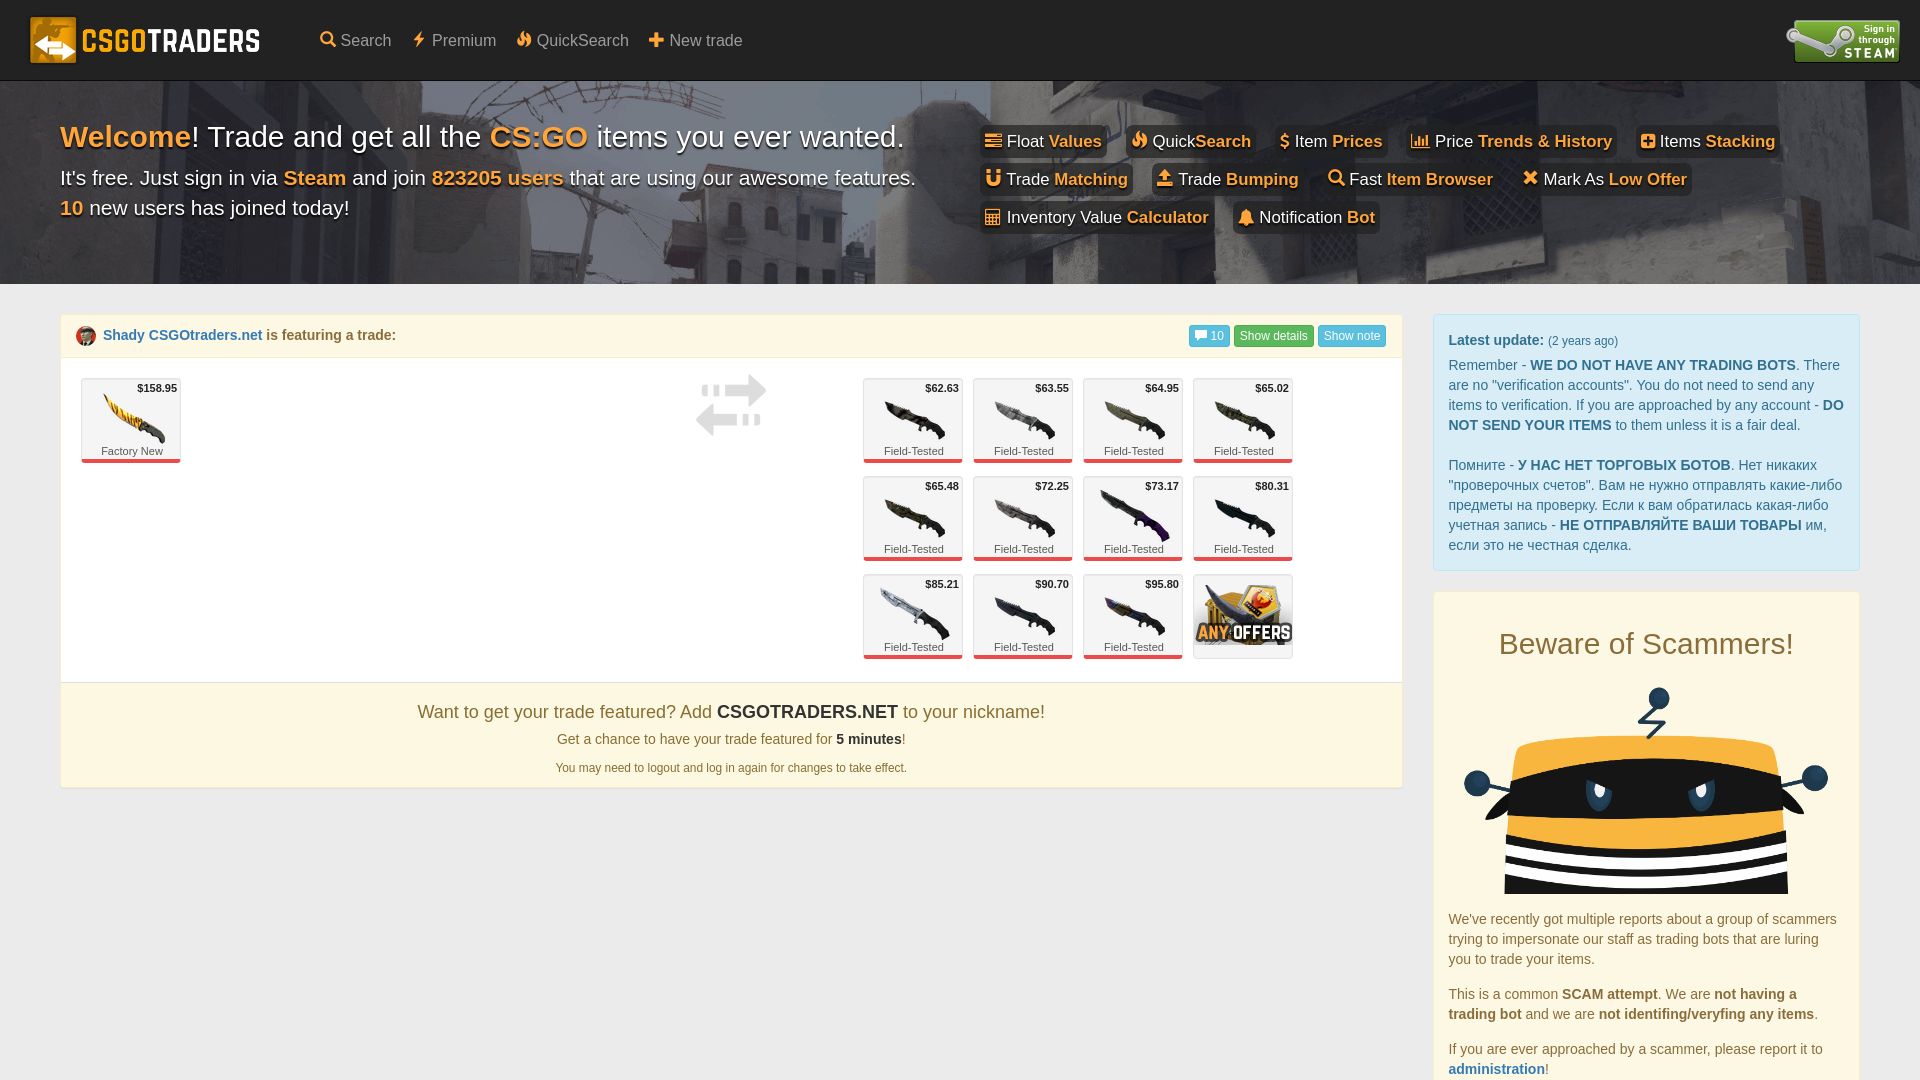Open Price Trends & History

[1511, 141]
